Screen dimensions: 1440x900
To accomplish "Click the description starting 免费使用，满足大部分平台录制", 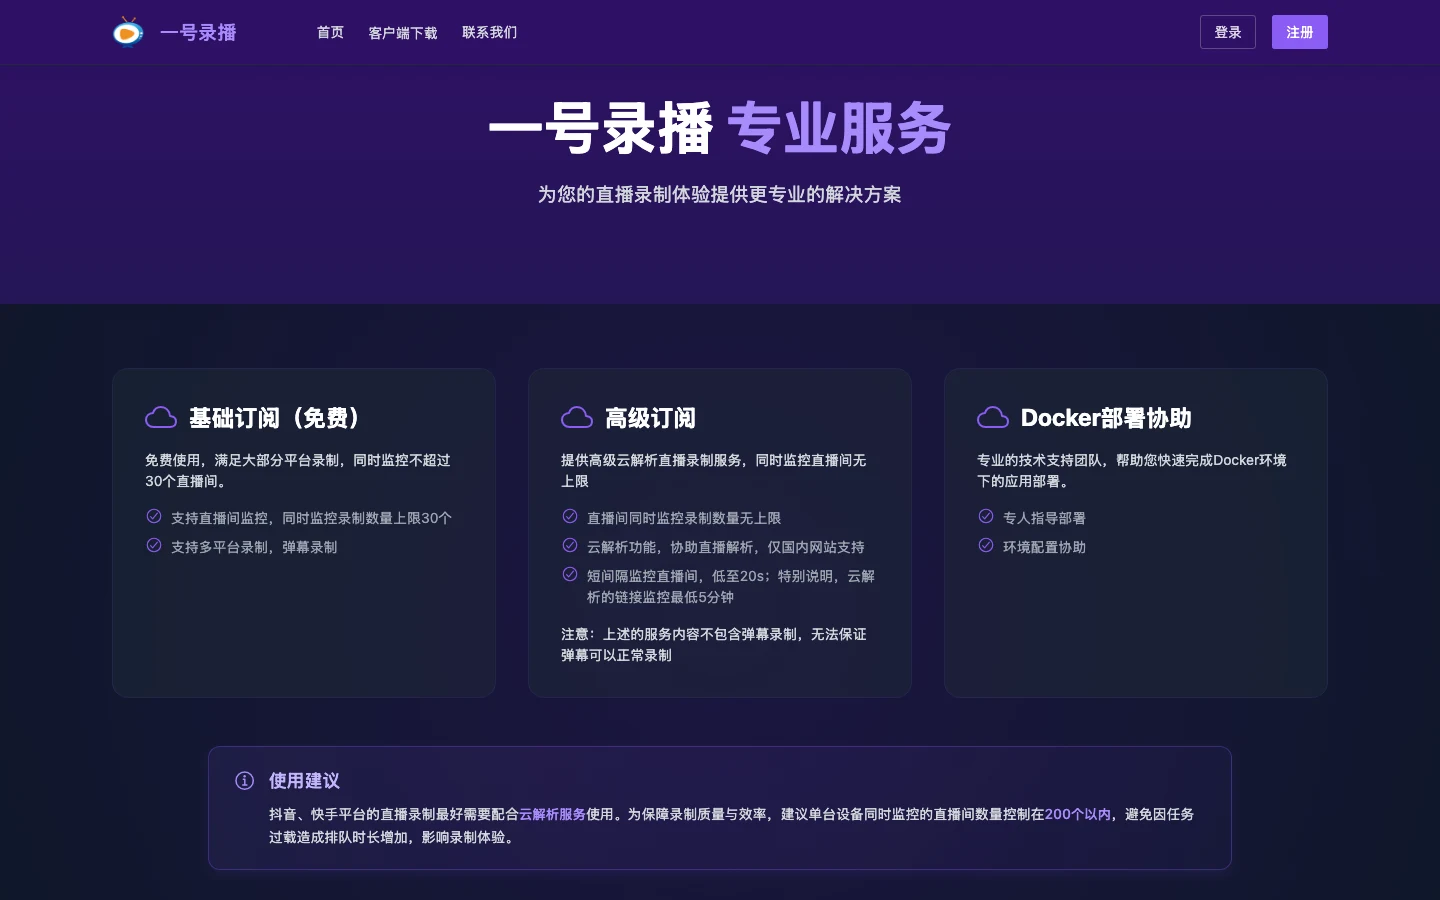I will click(298, 471).
